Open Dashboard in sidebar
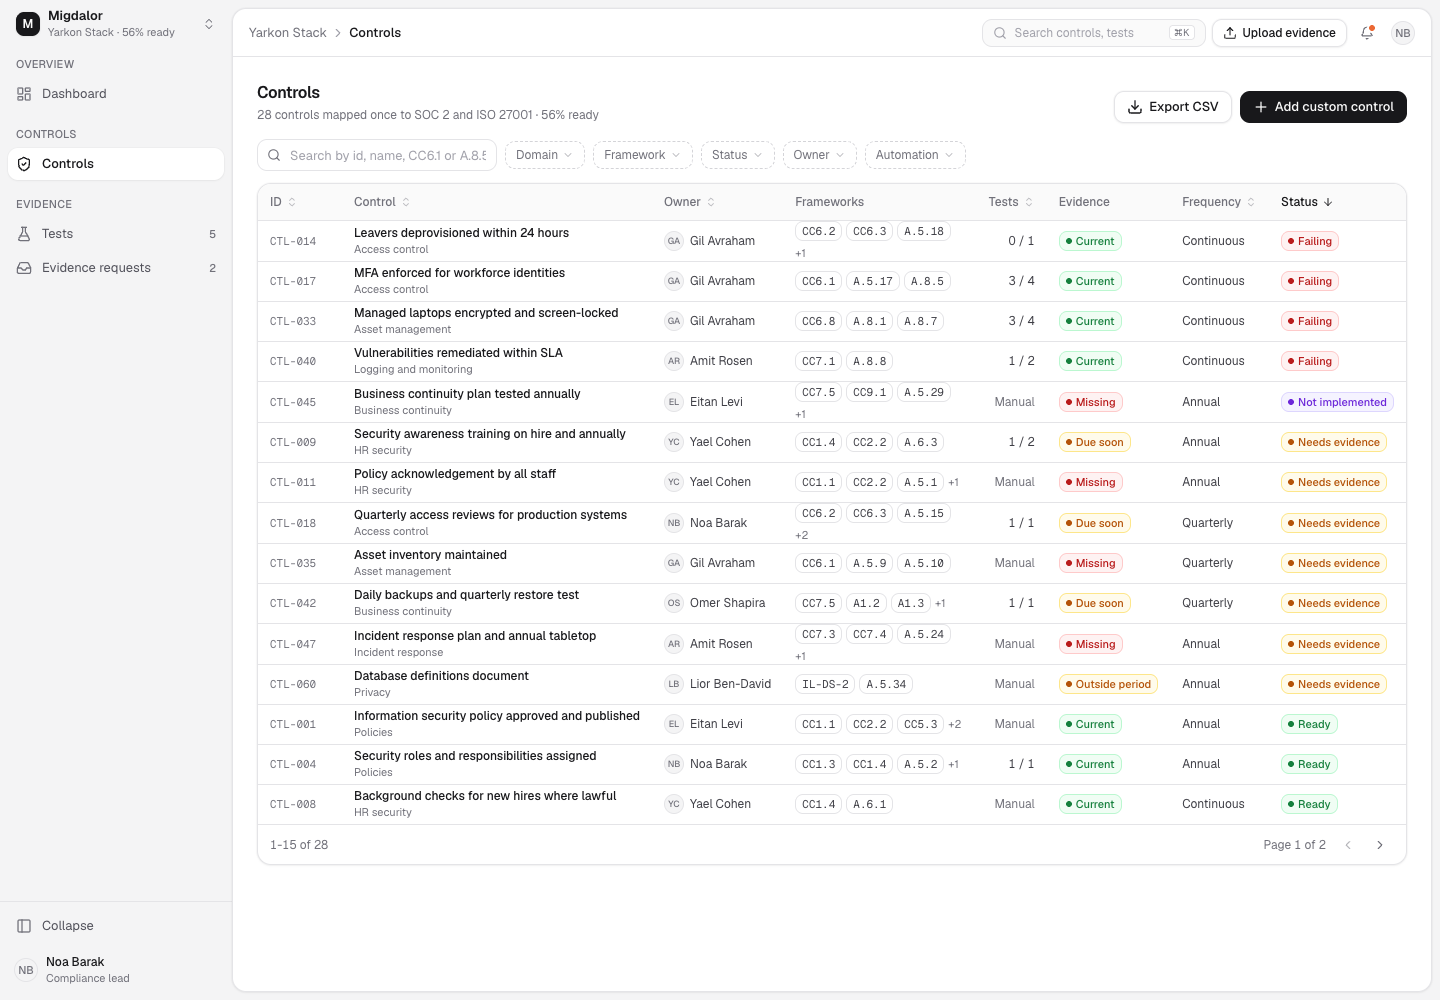Screen dimensions: 1440x1000 116,94
